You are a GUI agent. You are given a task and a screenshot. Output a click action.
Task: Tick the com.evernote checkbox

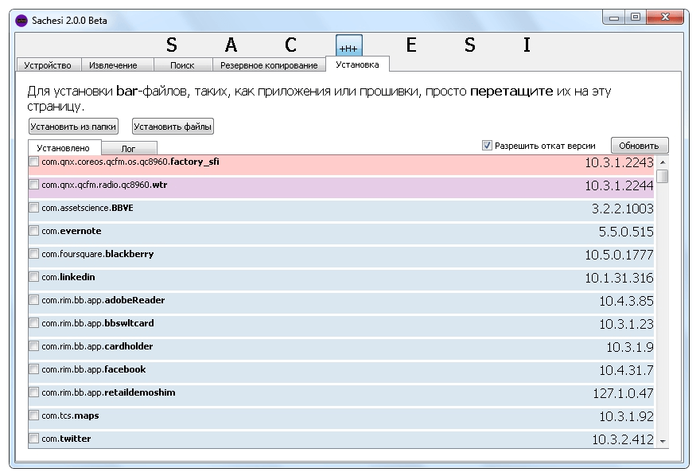(34, 231)
